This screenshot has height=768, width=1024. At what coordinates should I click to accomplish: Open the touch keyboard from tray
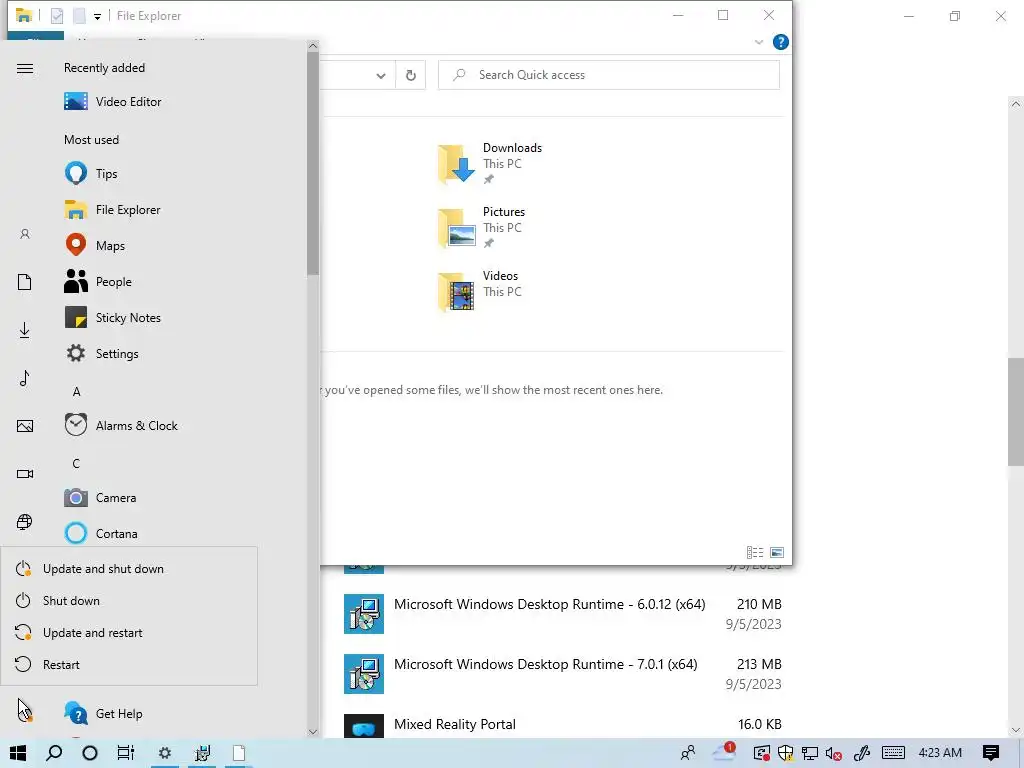[893, 753]
